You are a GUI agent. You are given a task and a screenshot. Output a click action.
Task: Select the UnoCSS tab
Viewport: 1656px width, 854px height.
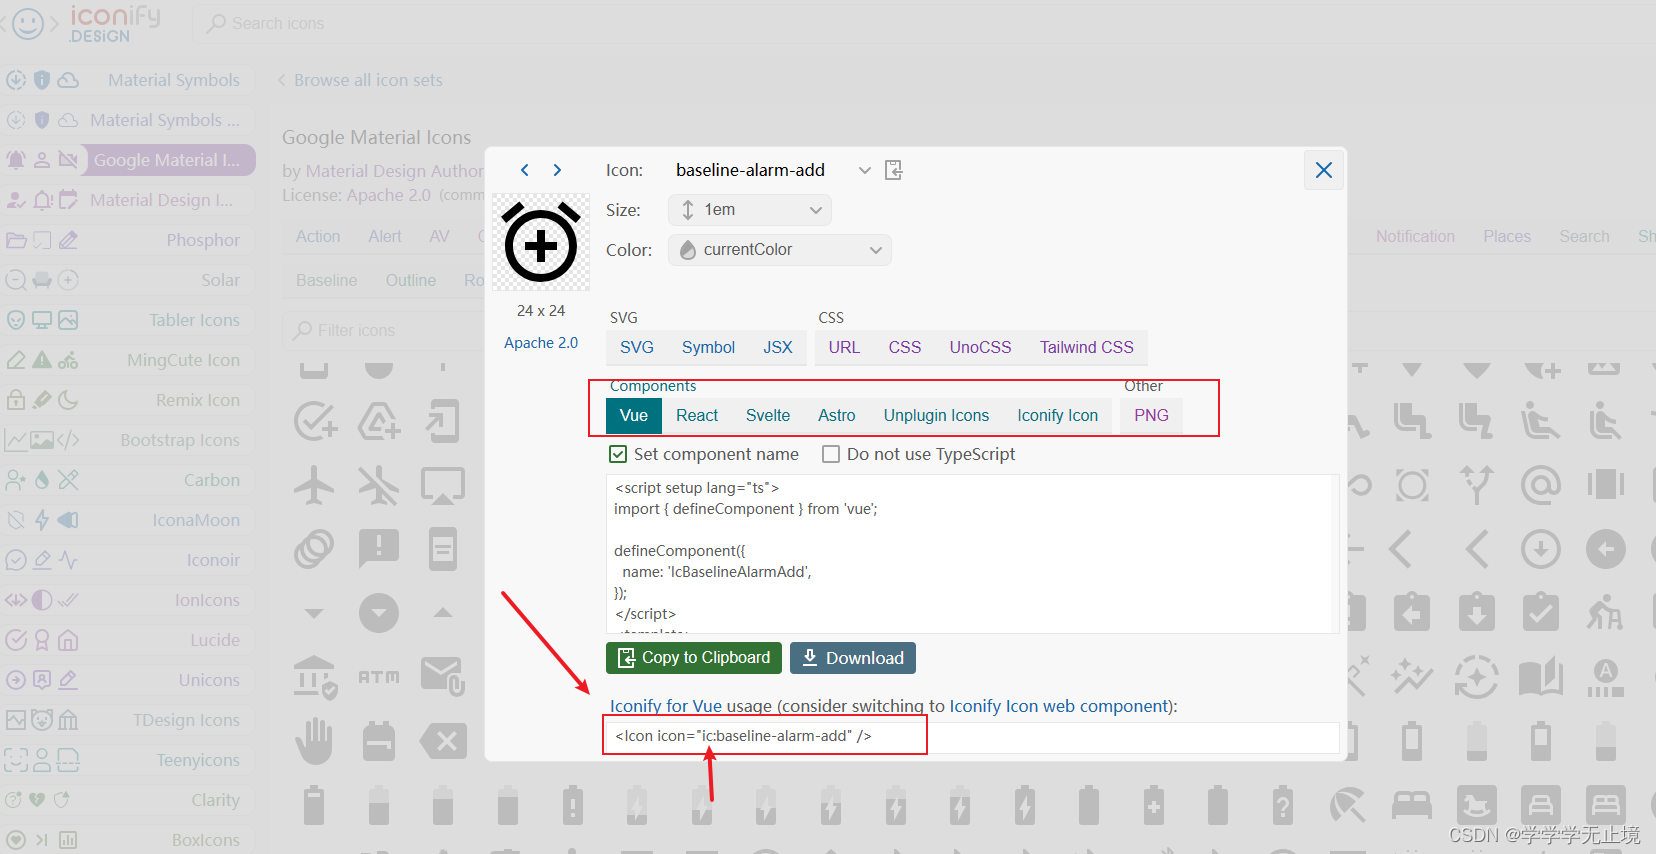coord(980,347)
